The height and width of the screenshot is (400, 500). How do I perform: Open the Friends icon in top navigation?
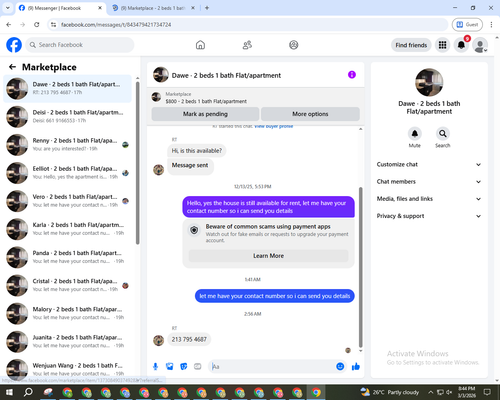click(247, 45)
